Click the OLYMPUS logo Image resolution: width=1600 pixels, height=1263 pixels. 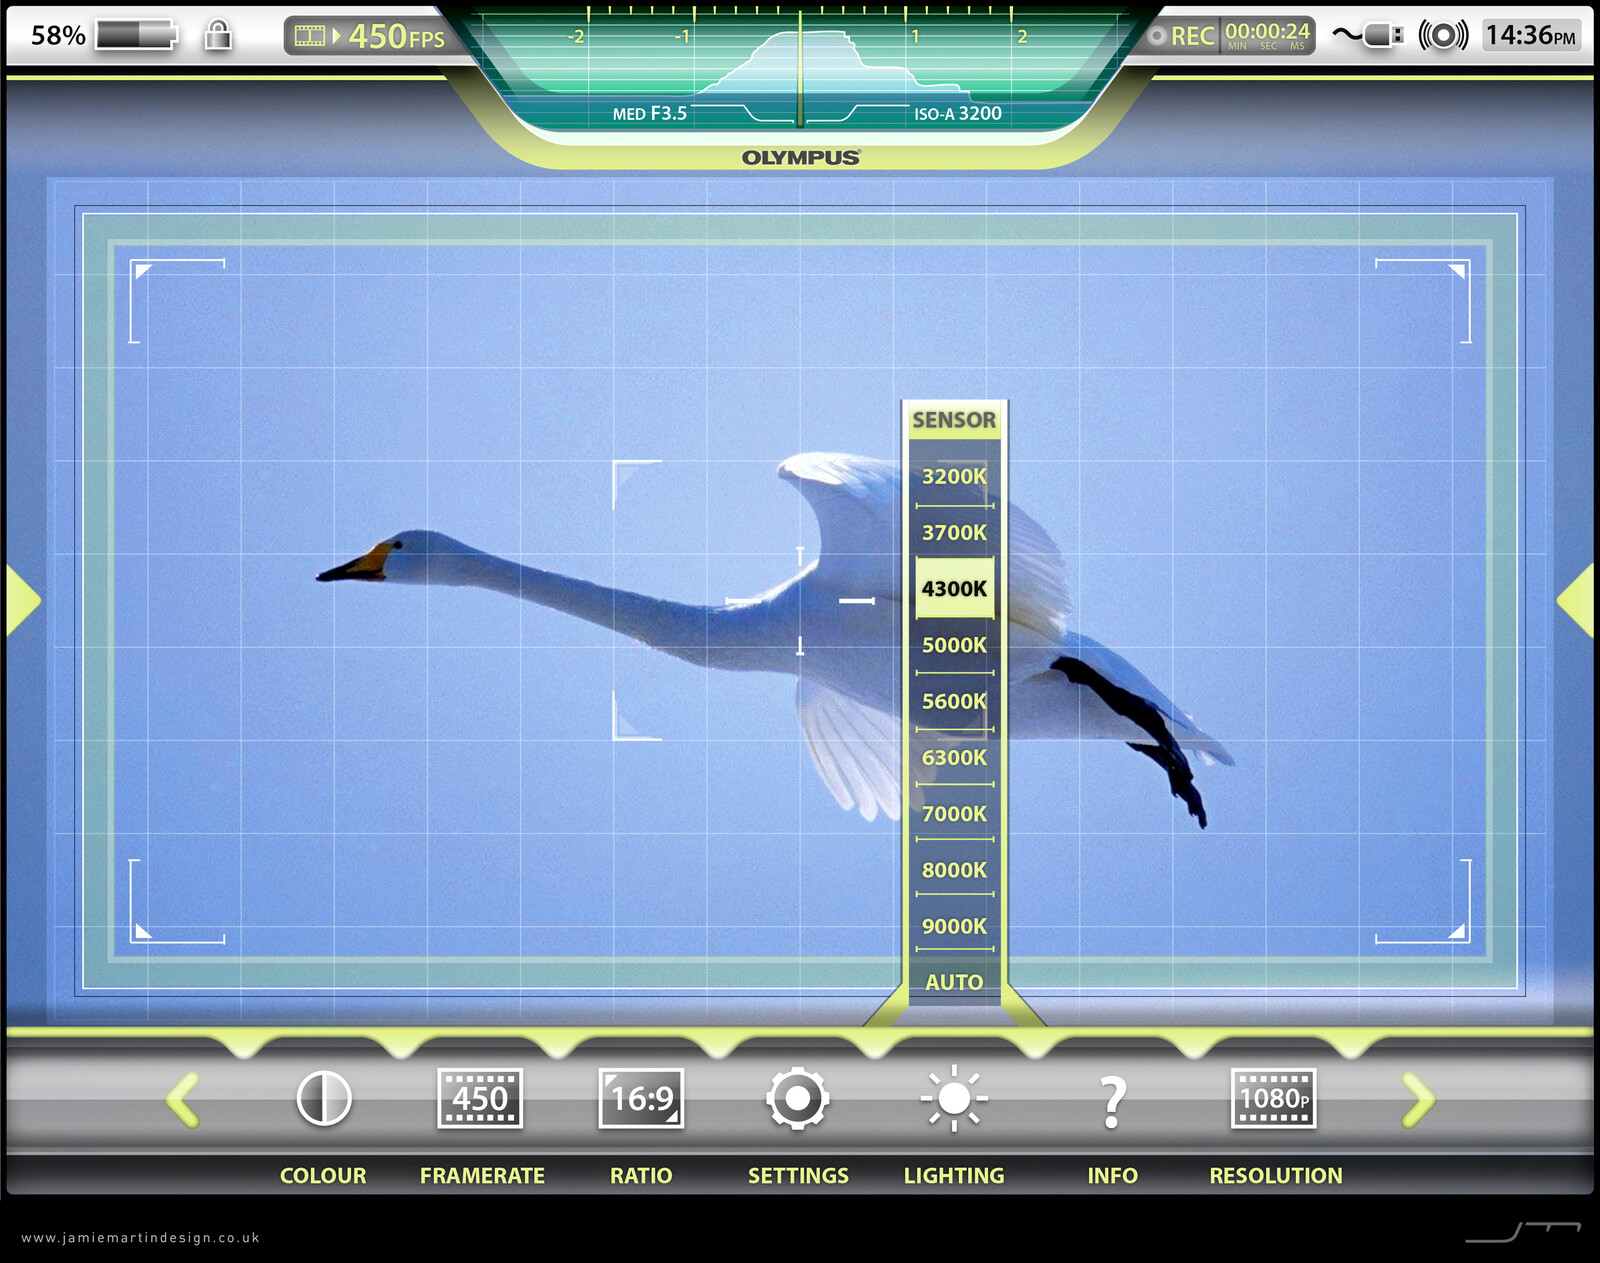click(801, 158)
